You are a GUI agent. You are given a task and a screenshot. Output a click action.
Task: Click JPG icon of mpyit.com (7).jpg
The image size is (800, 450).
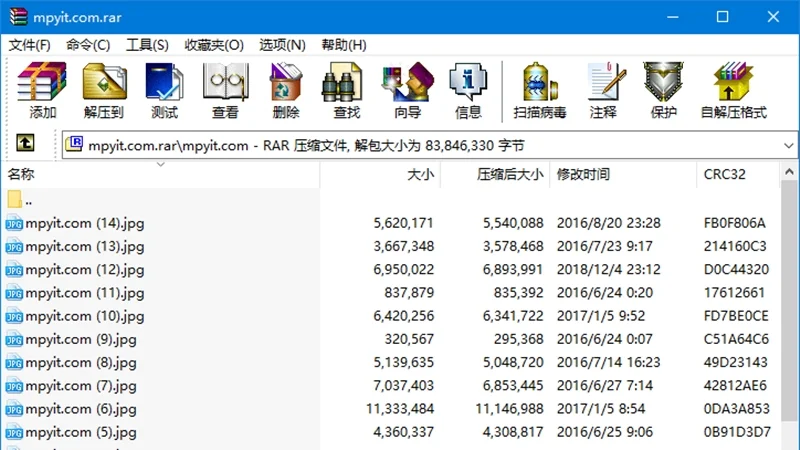(x=14, y=386)
